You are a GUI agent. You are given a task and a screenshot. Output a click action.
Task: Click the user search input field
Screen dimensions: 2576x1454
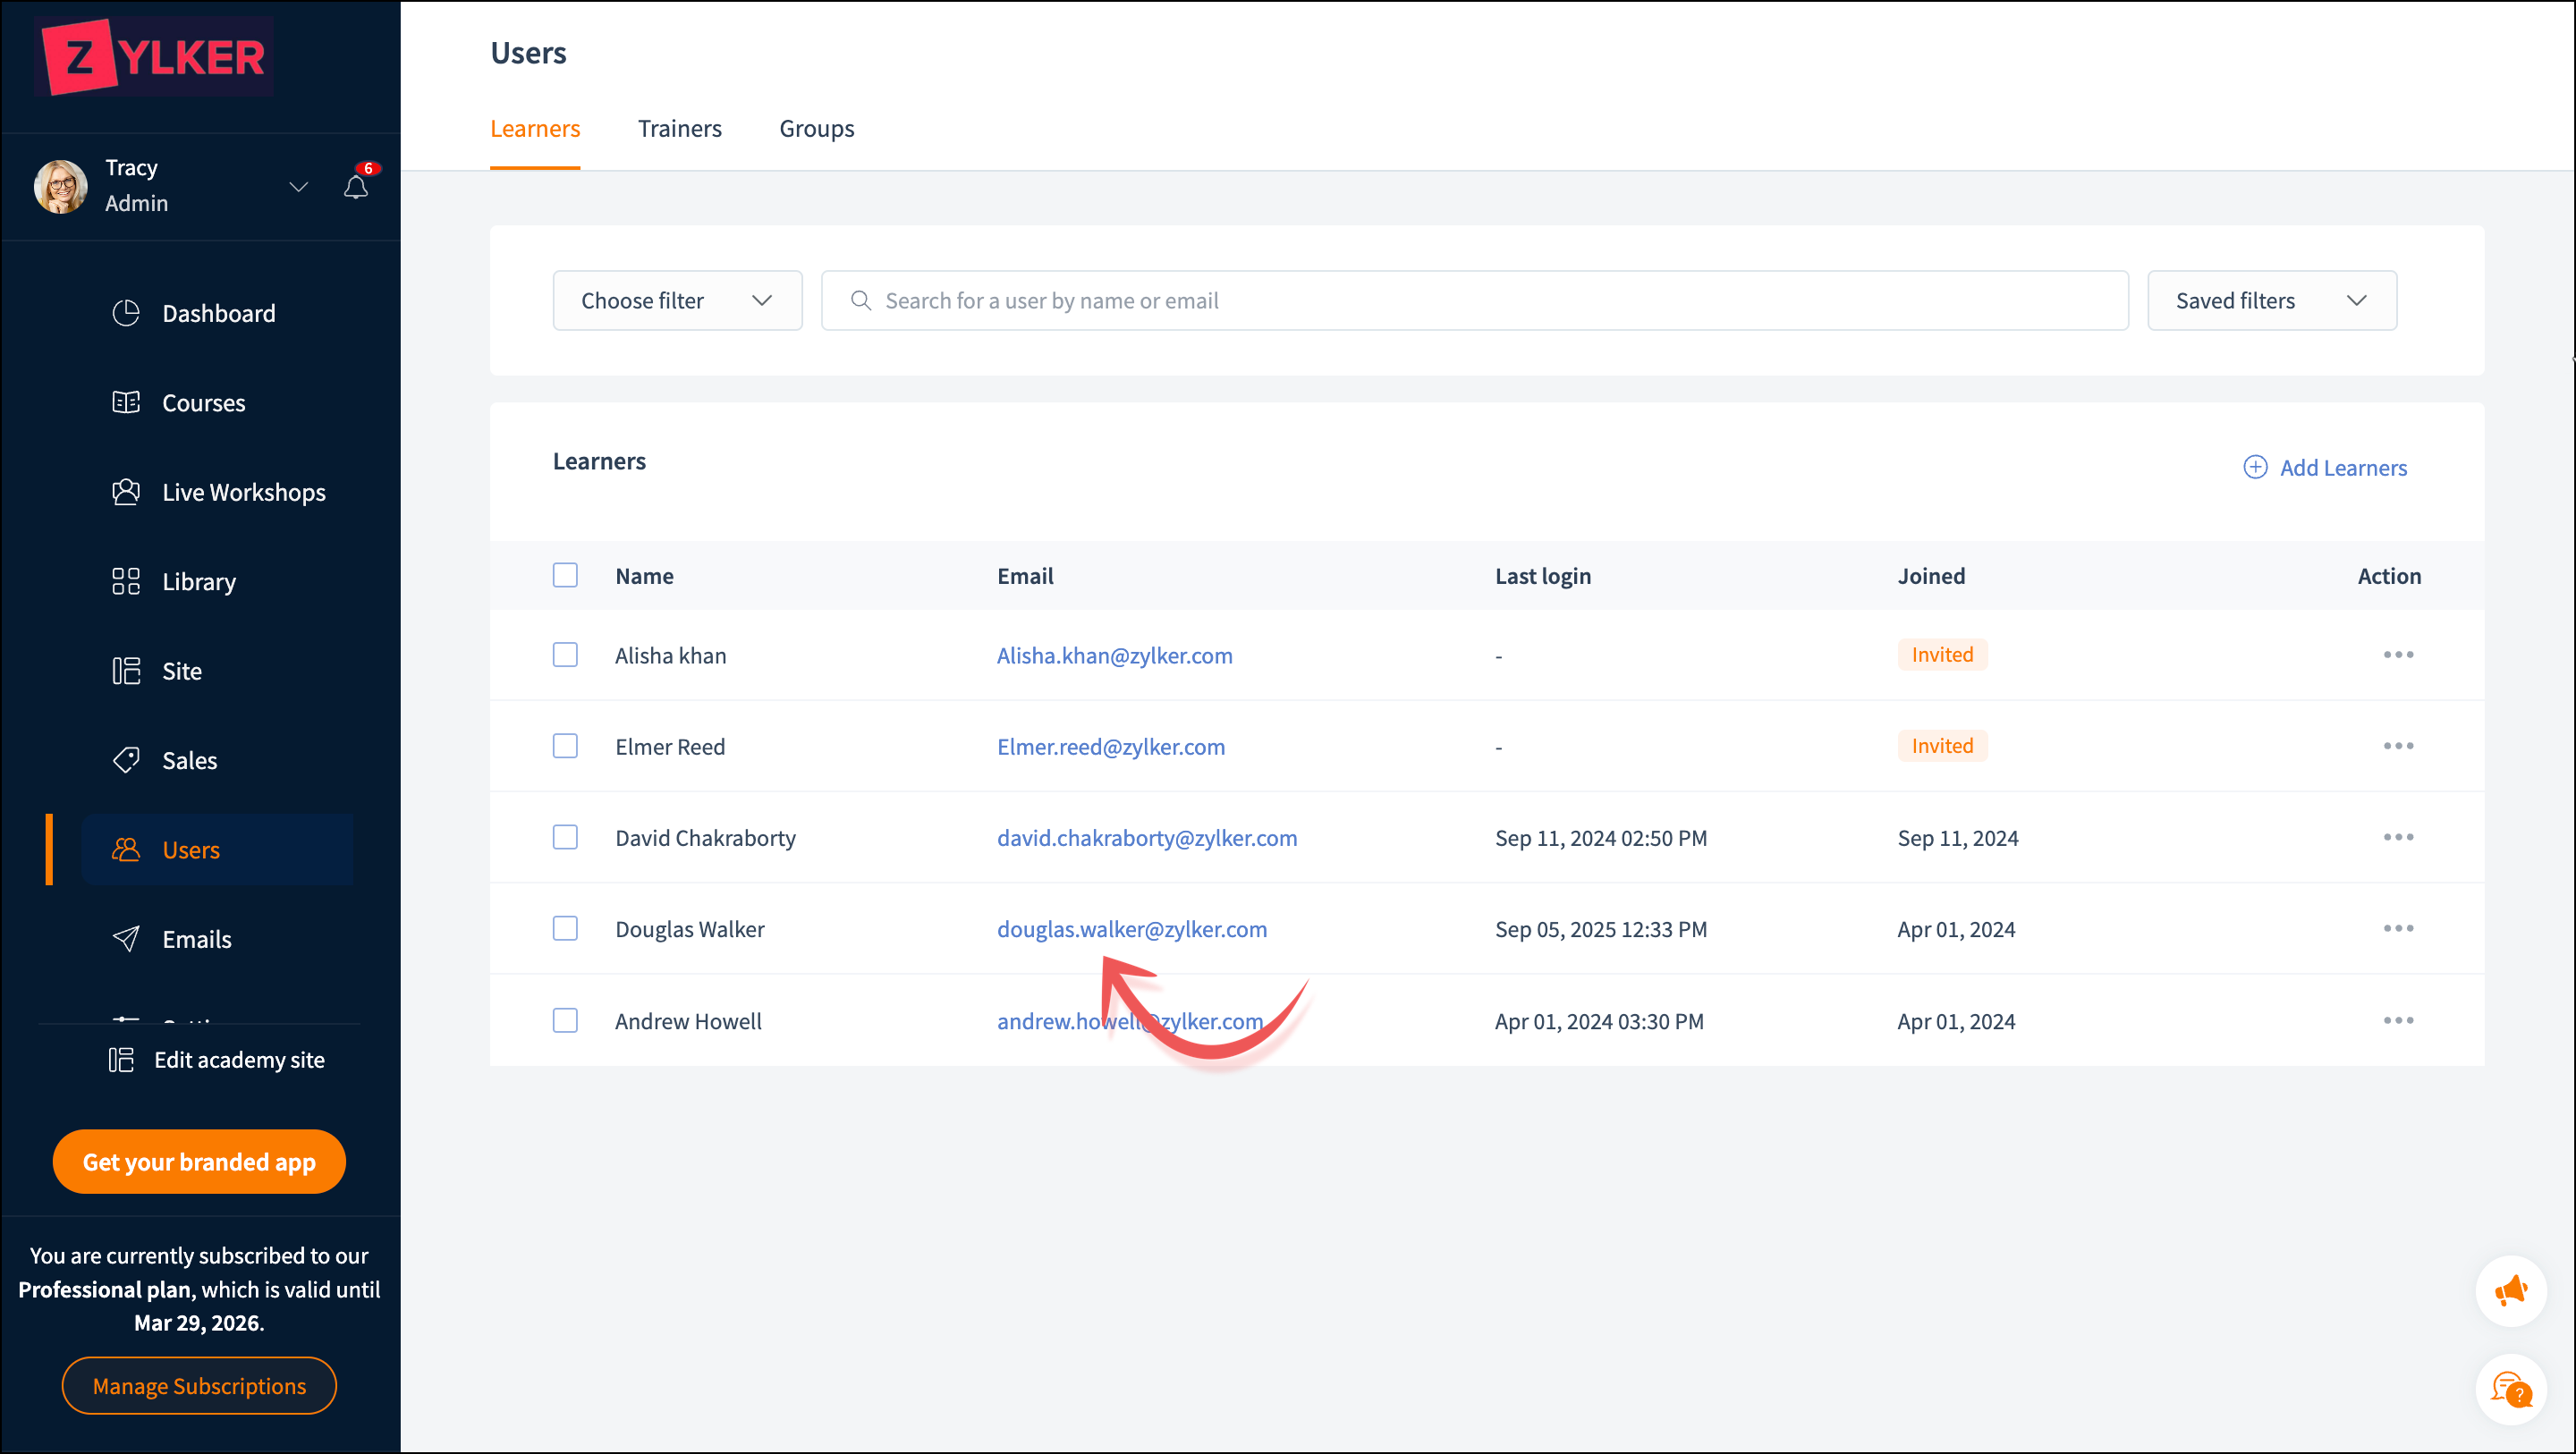pyautogui.click(x=1474, y=300)
